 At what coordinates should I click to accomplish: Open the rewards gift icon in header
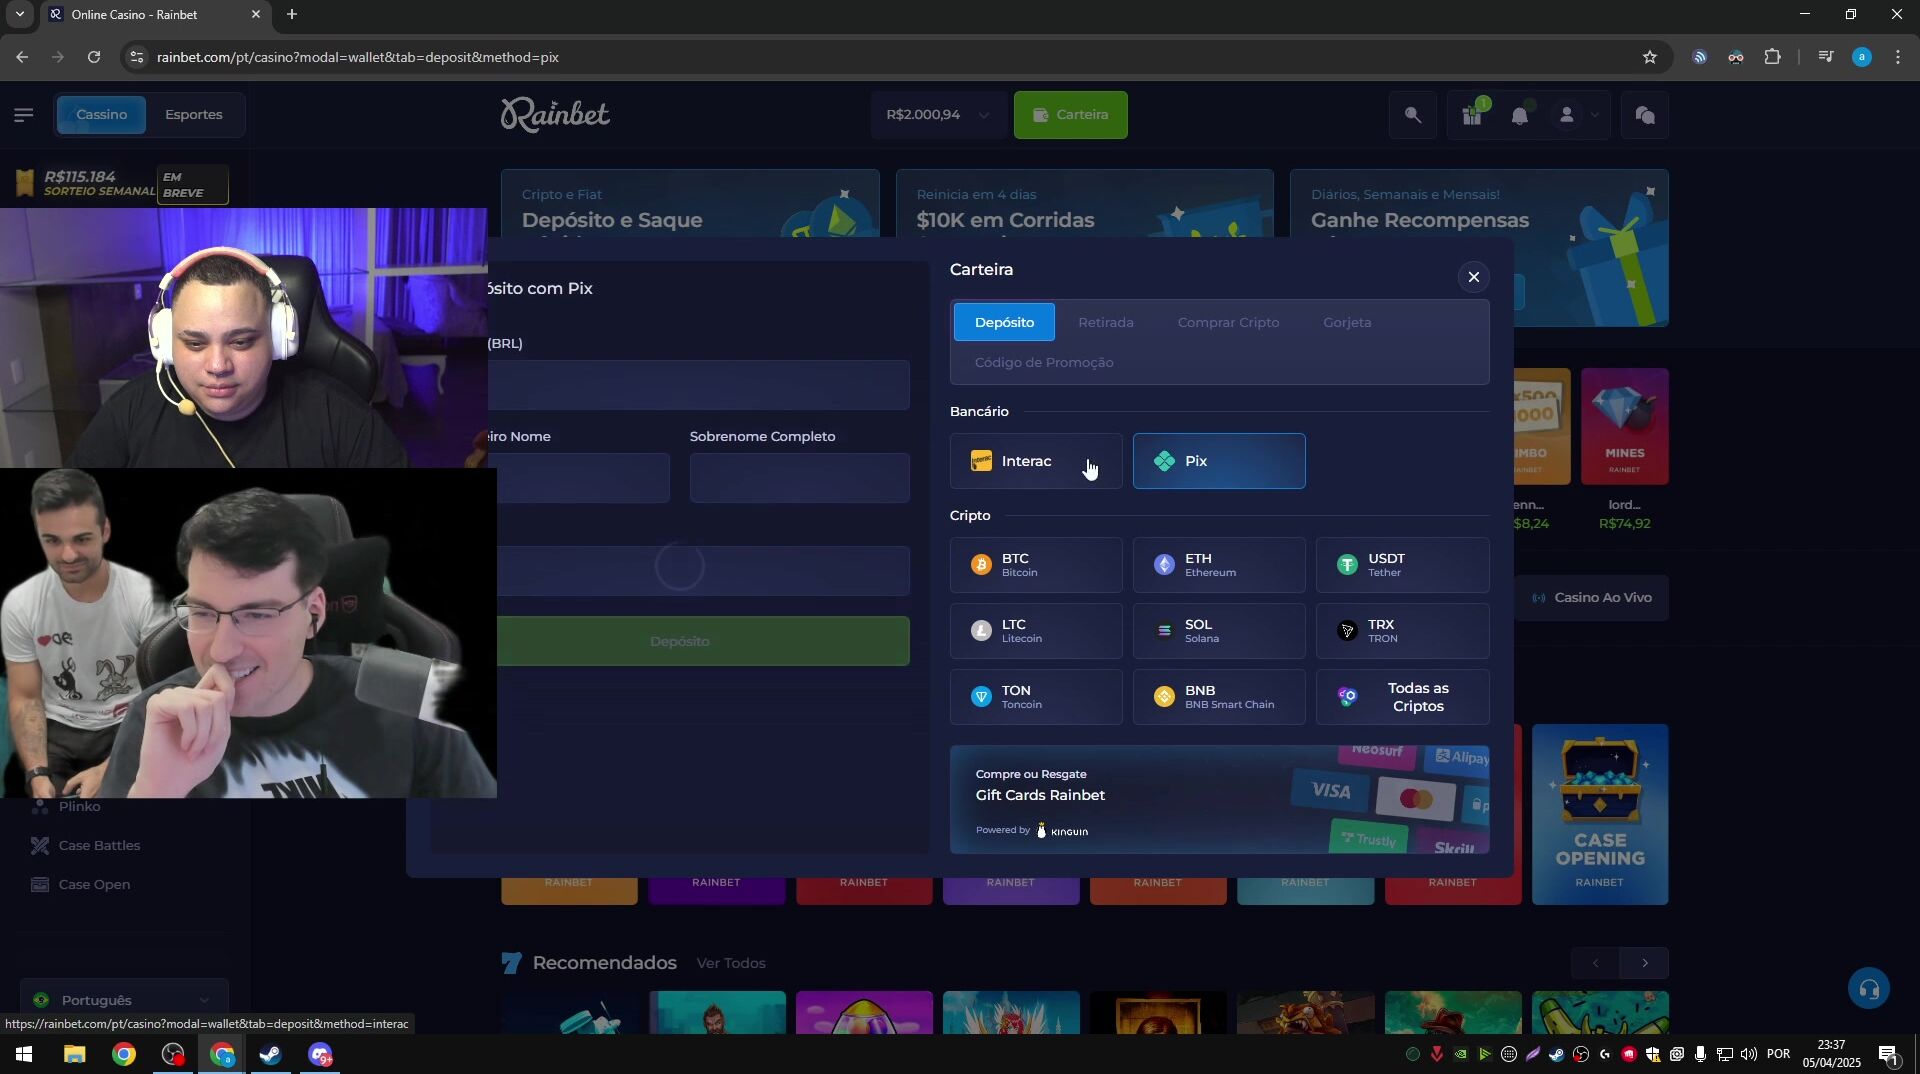point(1472,115)
